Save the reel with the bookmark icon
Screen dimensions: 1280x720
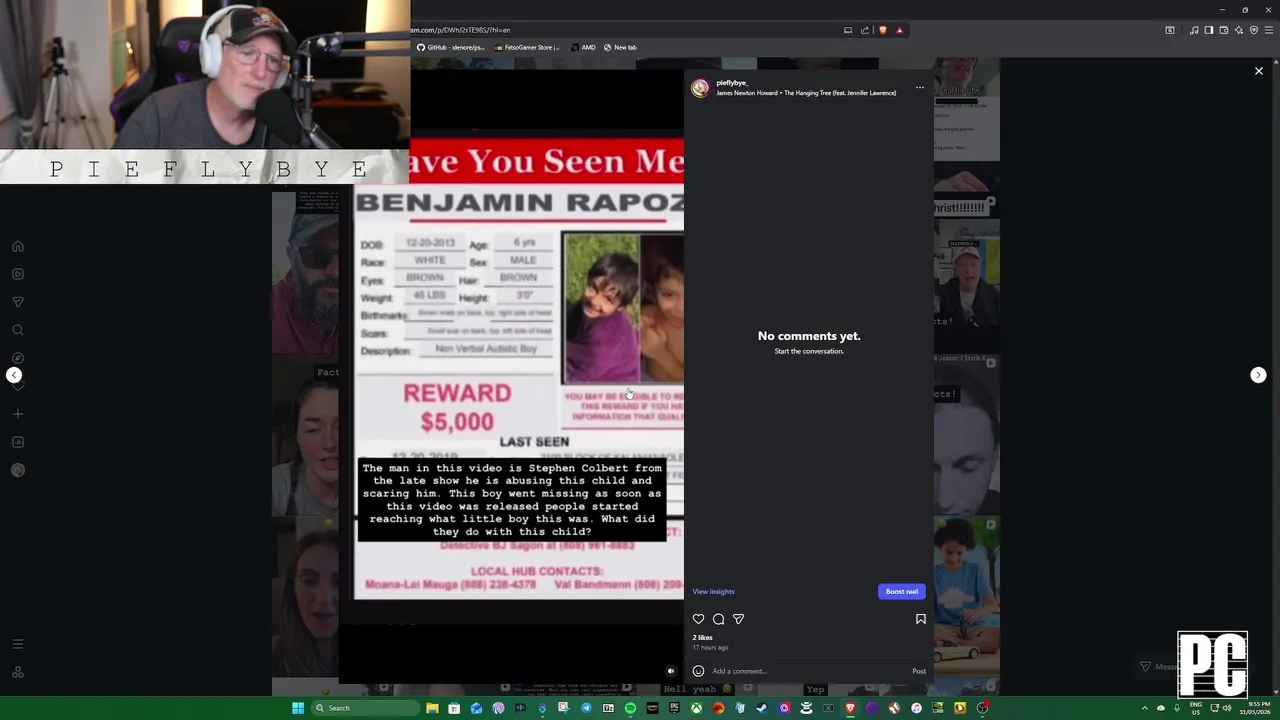[x=921, y=619]
